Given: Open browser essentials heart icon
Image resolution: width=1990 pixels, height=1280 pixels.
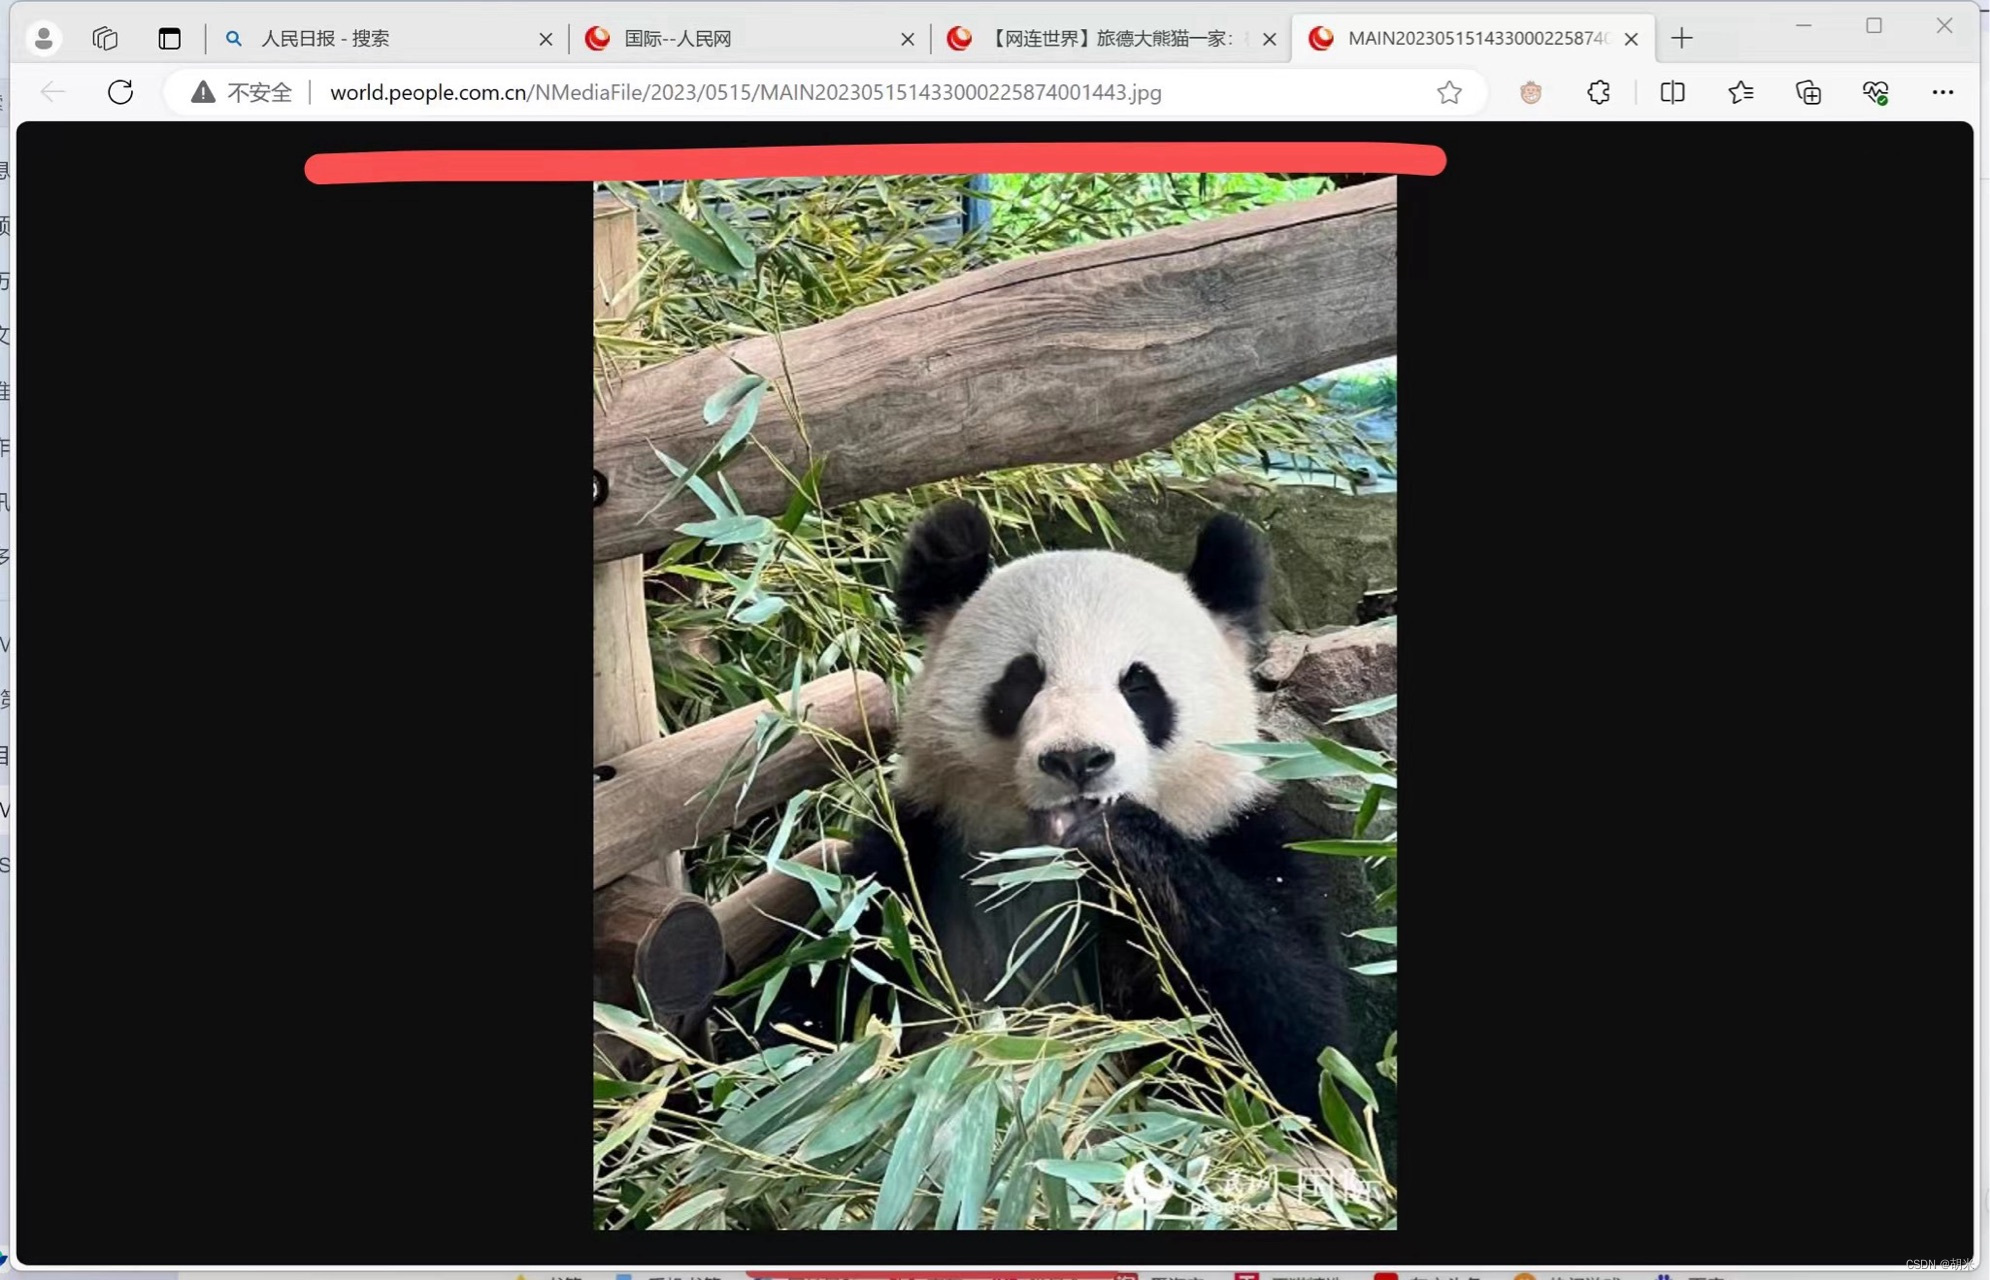Looking at the screenshot, I should (1875, 92).
